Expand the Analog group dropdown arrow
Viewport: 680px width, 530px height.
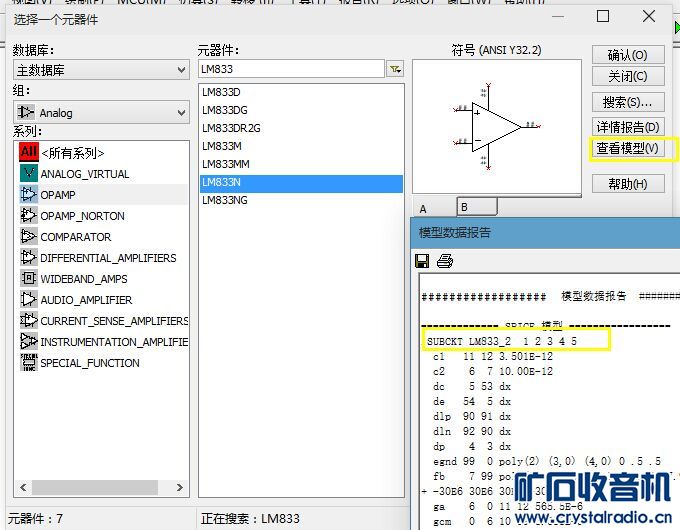coord(181,113)
